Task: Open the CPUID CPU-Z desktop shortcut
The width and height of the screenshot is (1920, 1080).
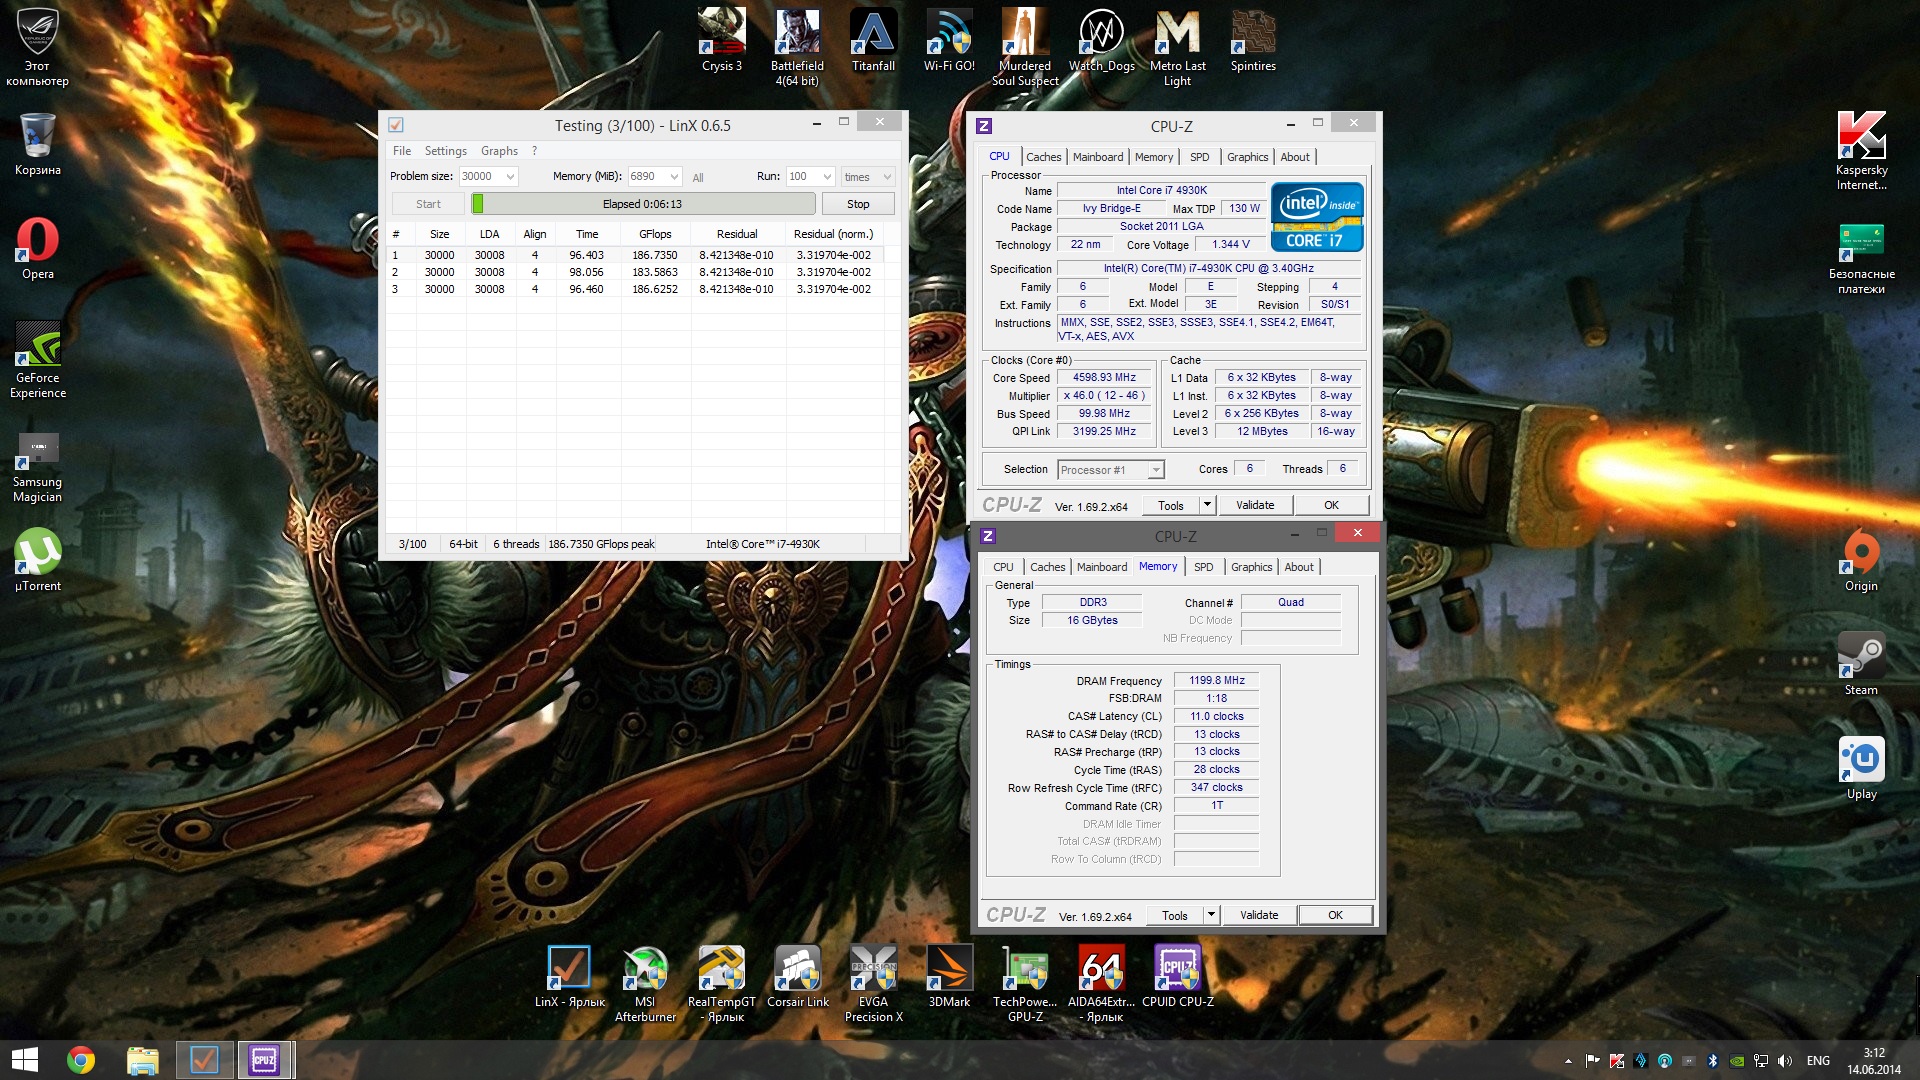Action: coord(1177,976)
